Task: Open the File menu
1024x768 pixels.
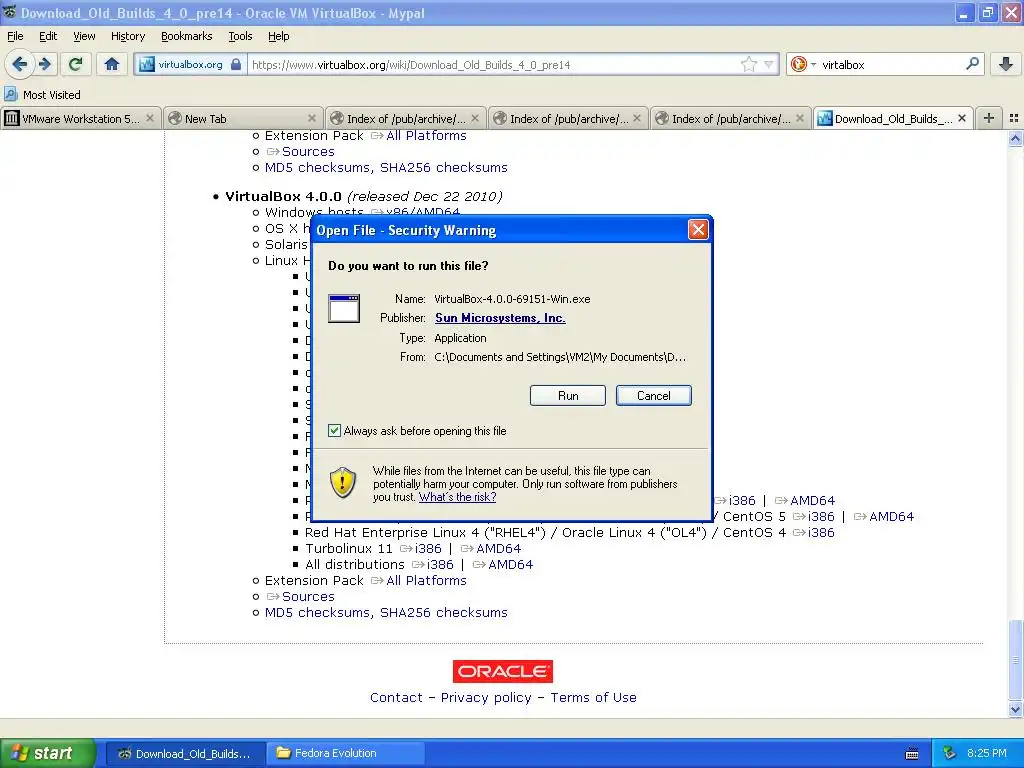Action: click(x=15, y=36)
